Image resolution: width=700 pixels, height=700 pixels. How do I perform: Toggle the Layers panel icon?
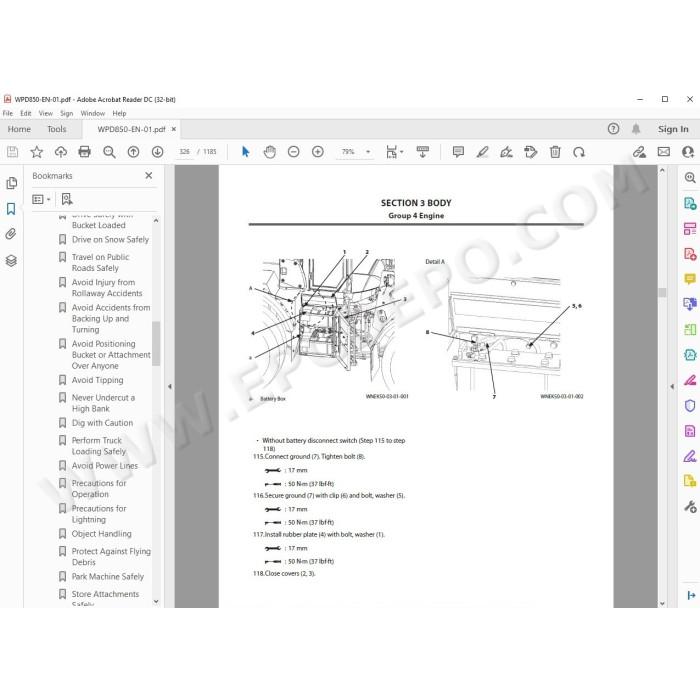pyautogui.click(x=11, y=260)
